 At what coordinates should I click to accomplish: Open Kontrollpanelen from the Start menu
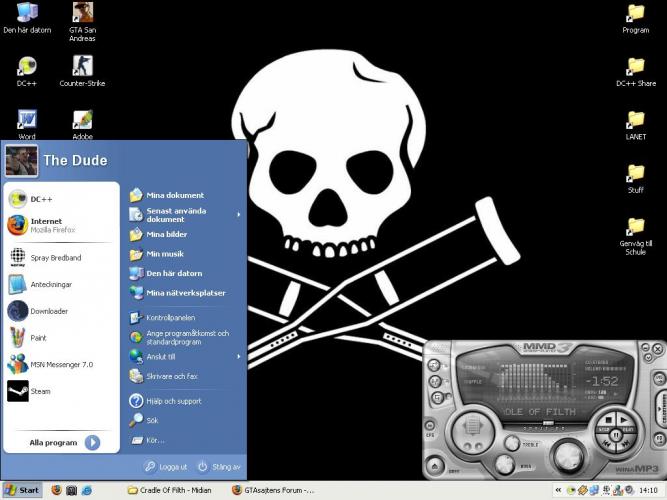[170, 318]
